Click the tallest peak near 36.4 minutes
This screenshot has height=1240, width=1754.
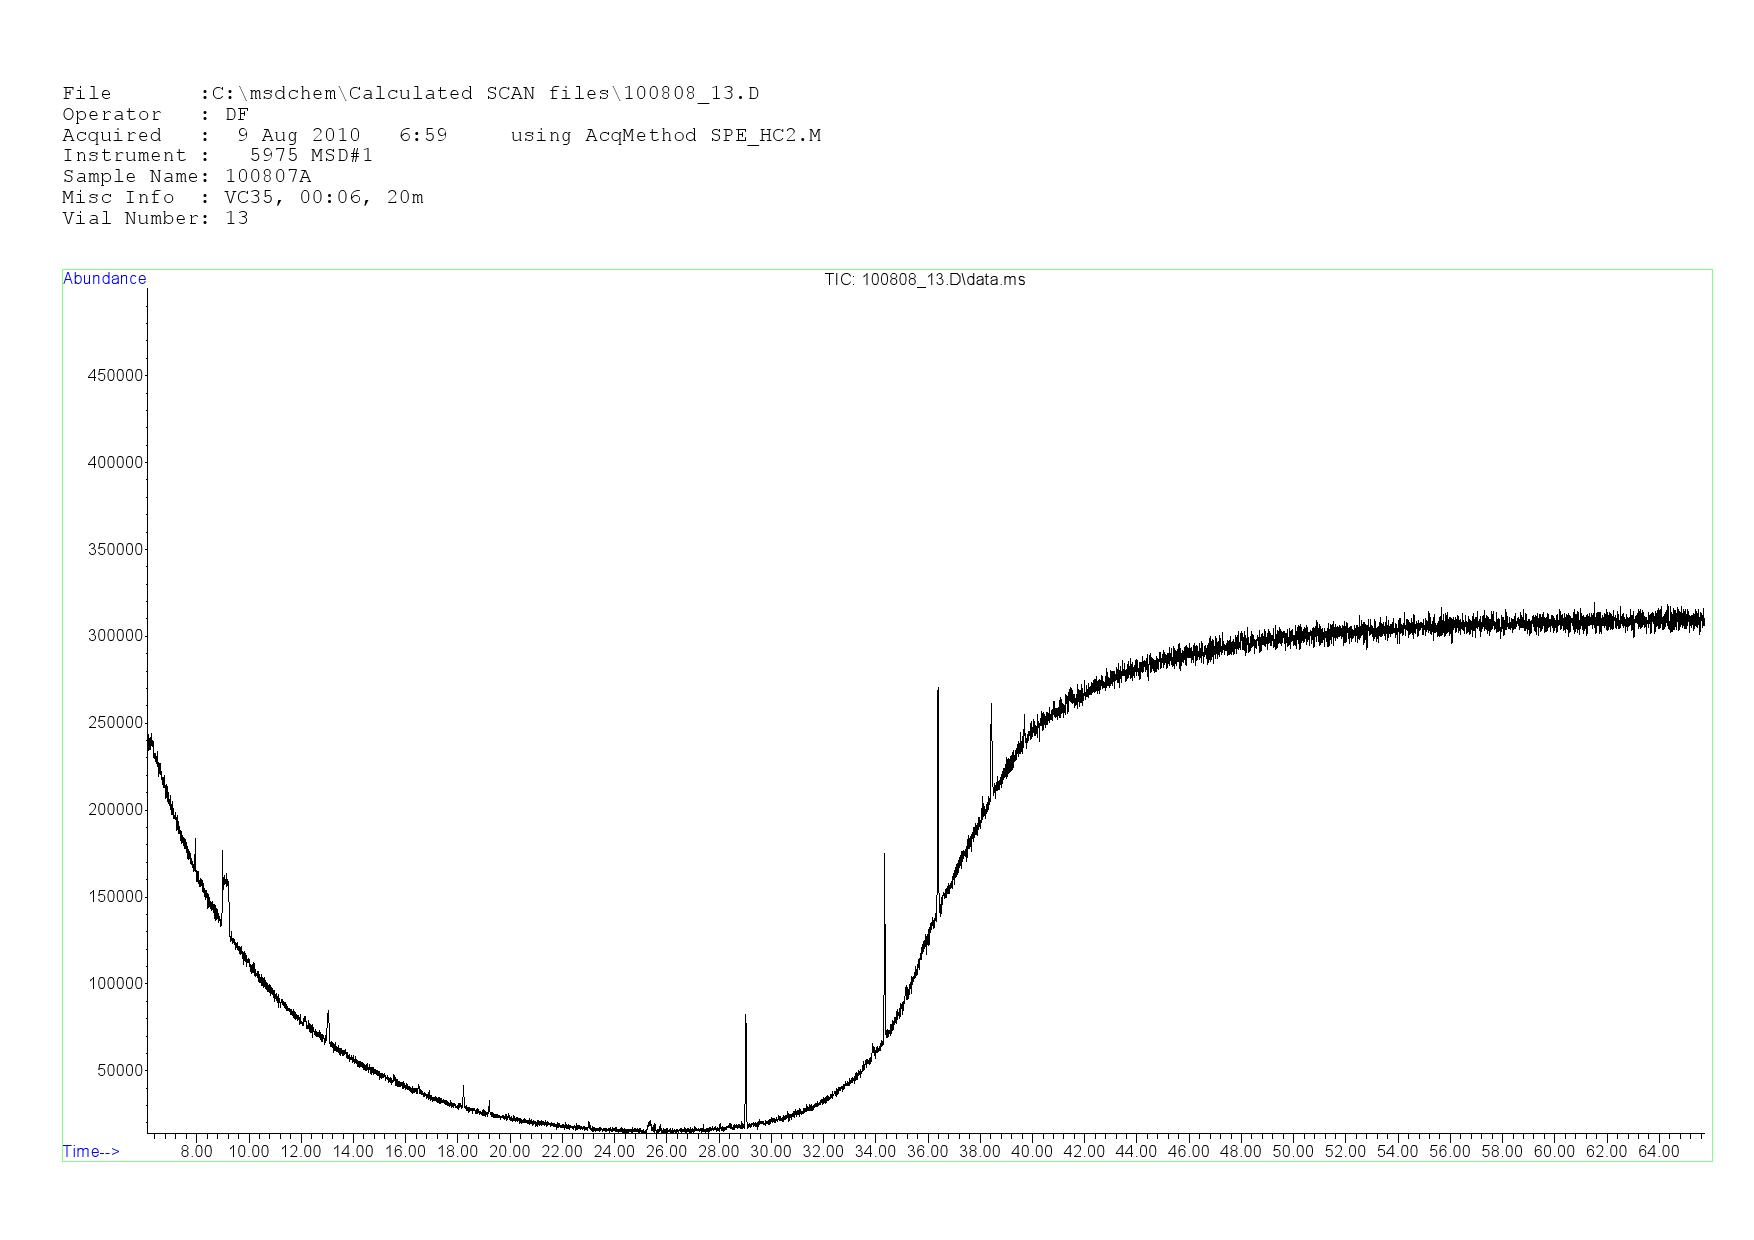(938, 692)
